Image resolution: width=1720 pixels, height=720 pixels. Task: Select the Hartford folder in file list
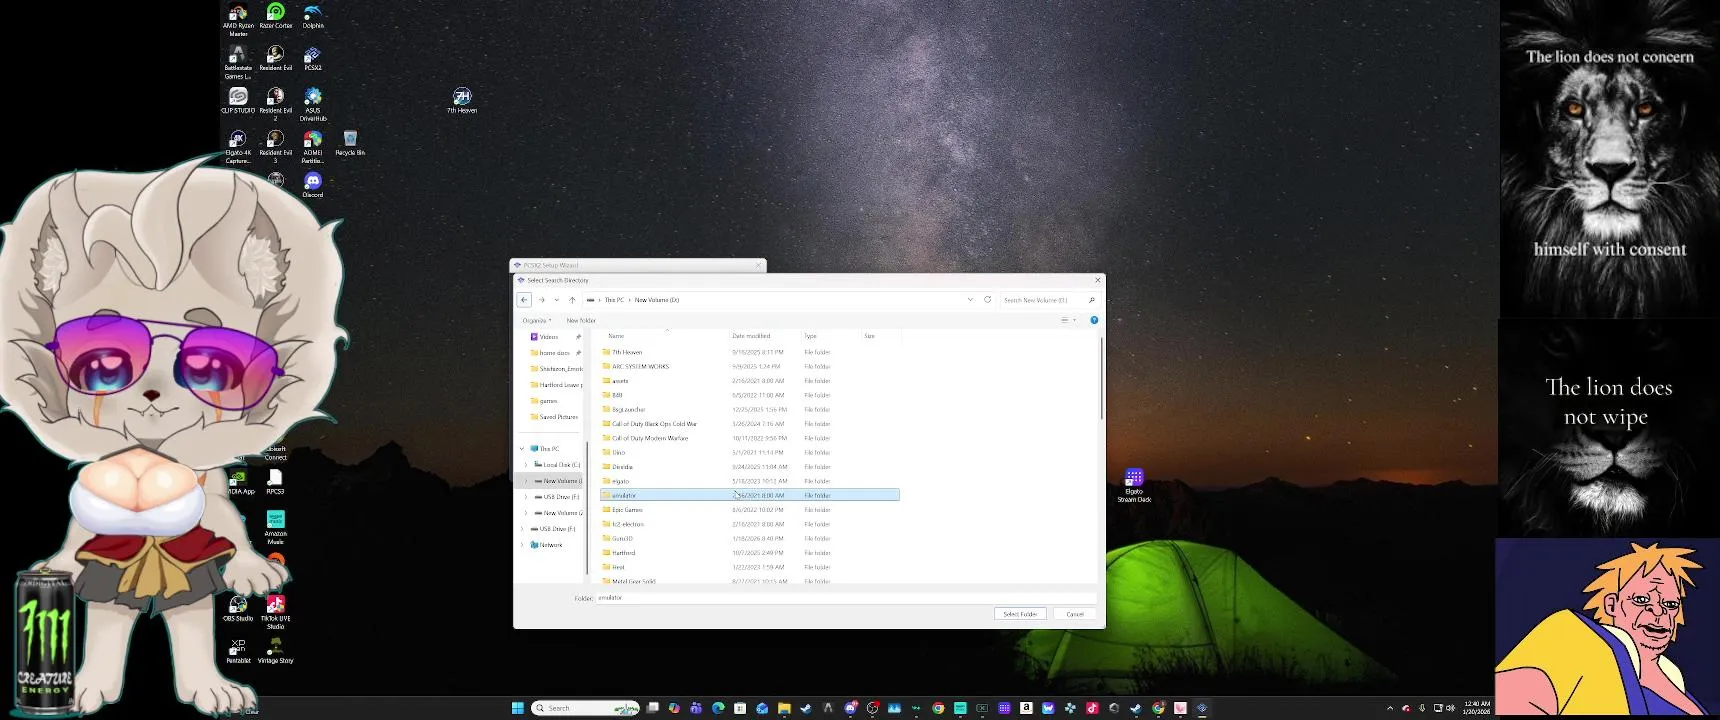point(750,553)
